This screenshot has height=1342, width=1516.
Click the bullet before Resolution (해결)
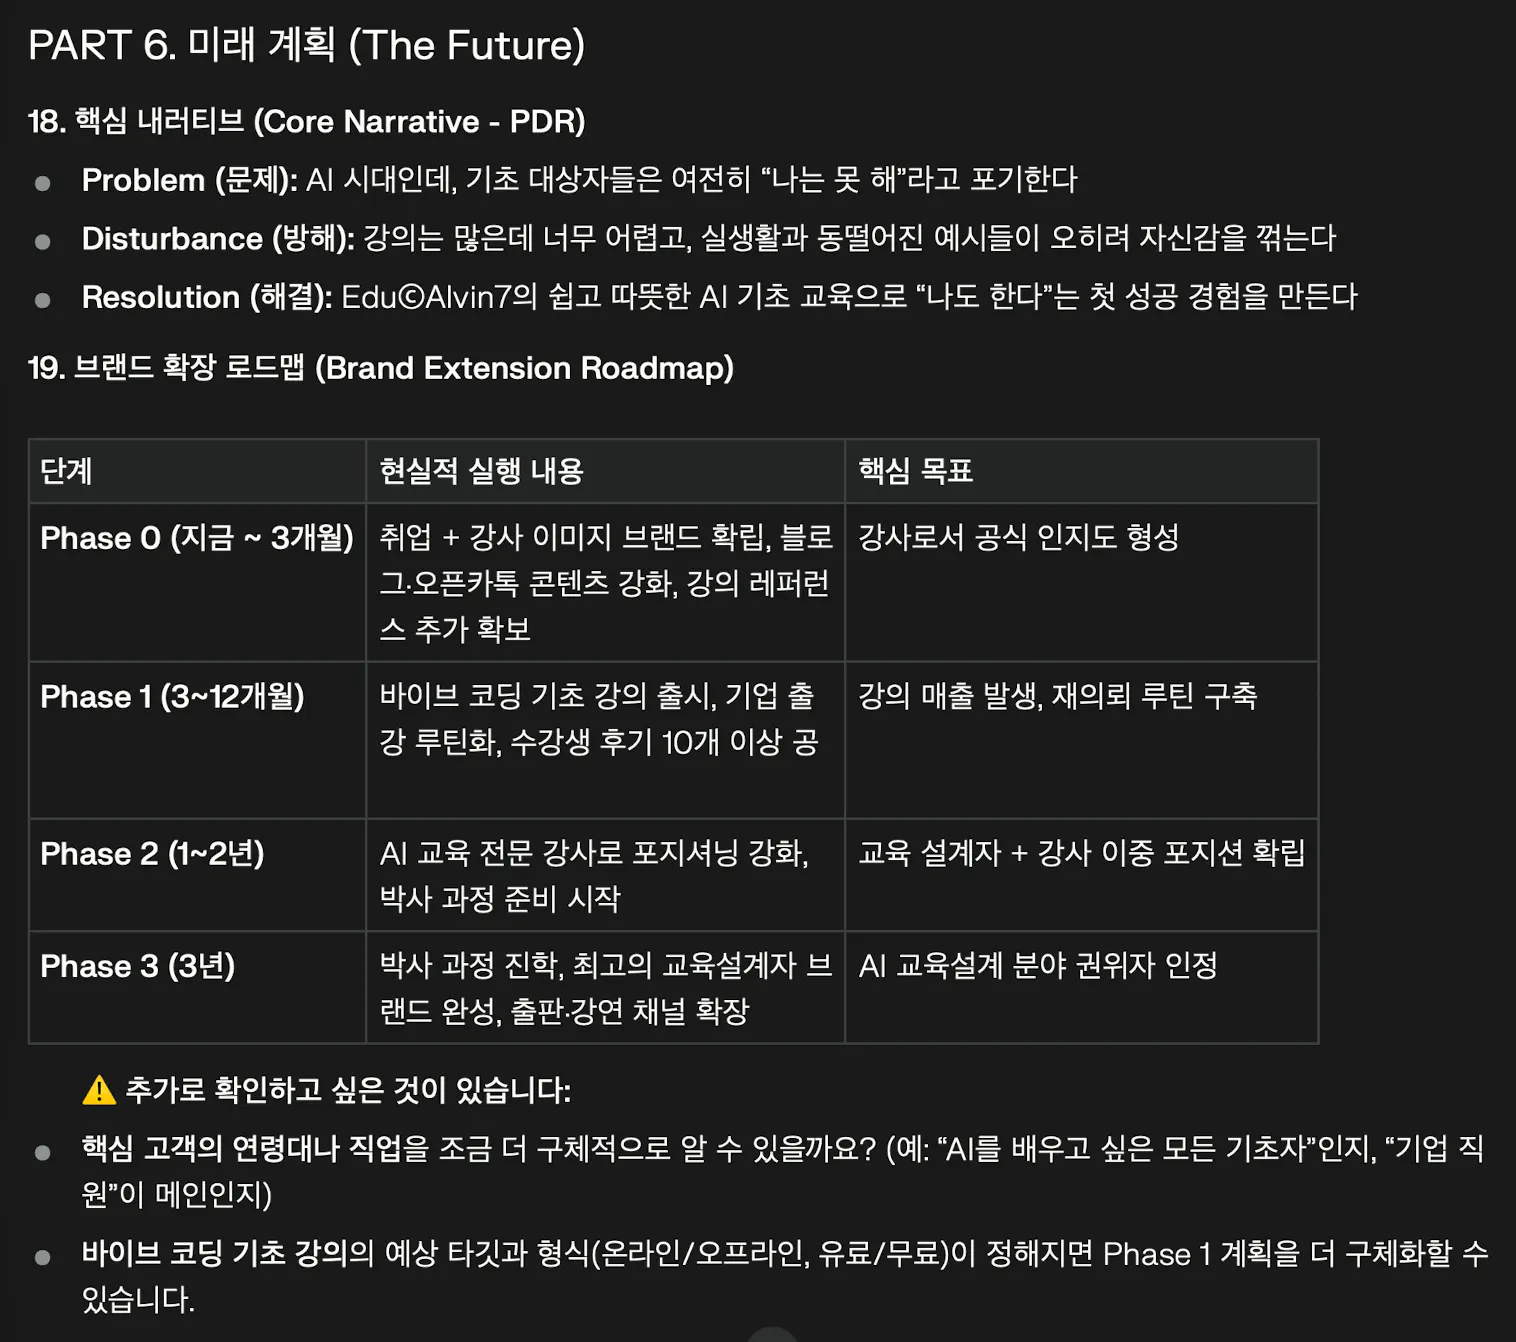[x=43, y=300]
